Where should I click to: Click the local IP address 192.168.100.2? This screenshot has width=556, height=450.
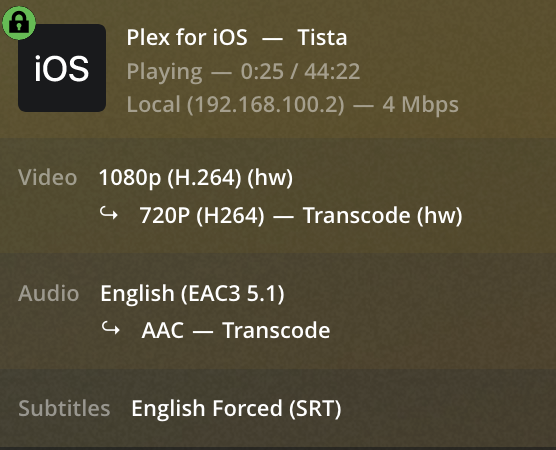point(266,105)
